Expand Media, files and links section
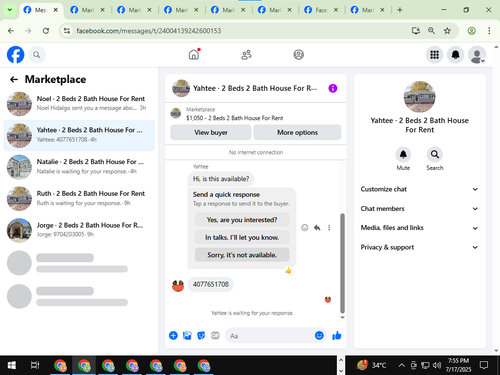Viewport: 500px width, 375px height. coord(419,228)
